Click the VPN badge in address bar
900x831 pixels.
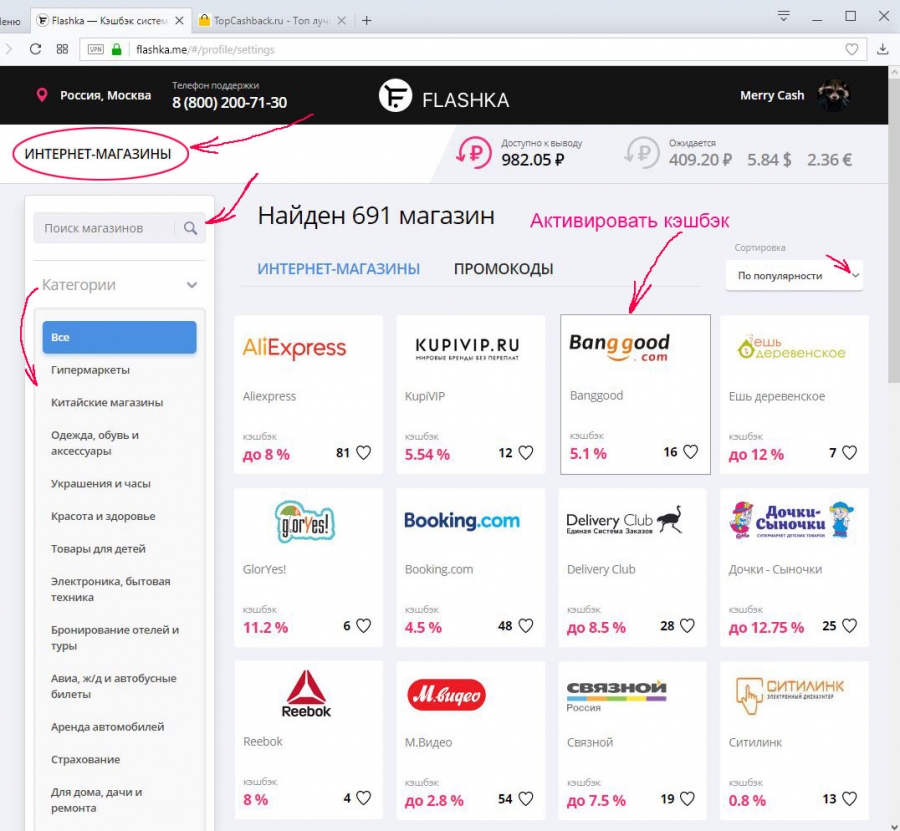coord(95,49)
